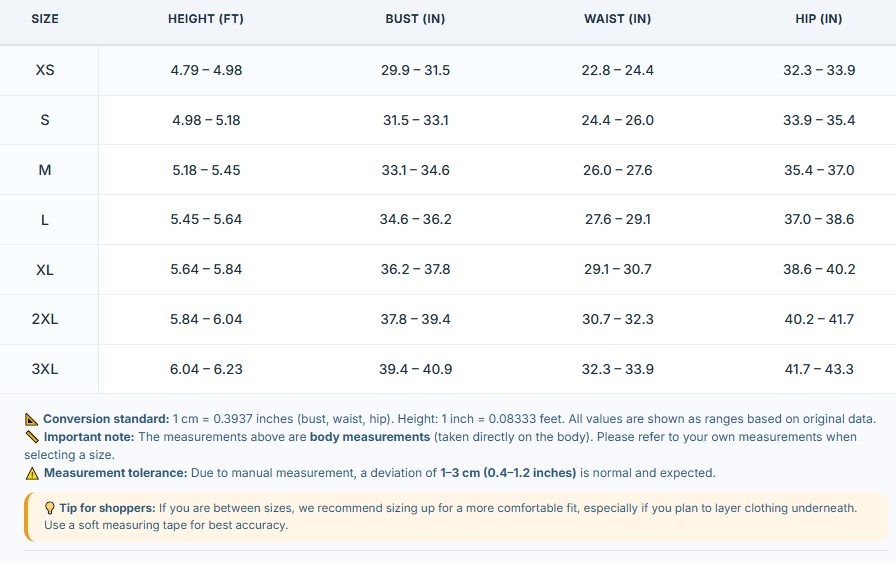
Task: Click the 'Tip for shoppers:' label
Action: (x=107, y=508)
